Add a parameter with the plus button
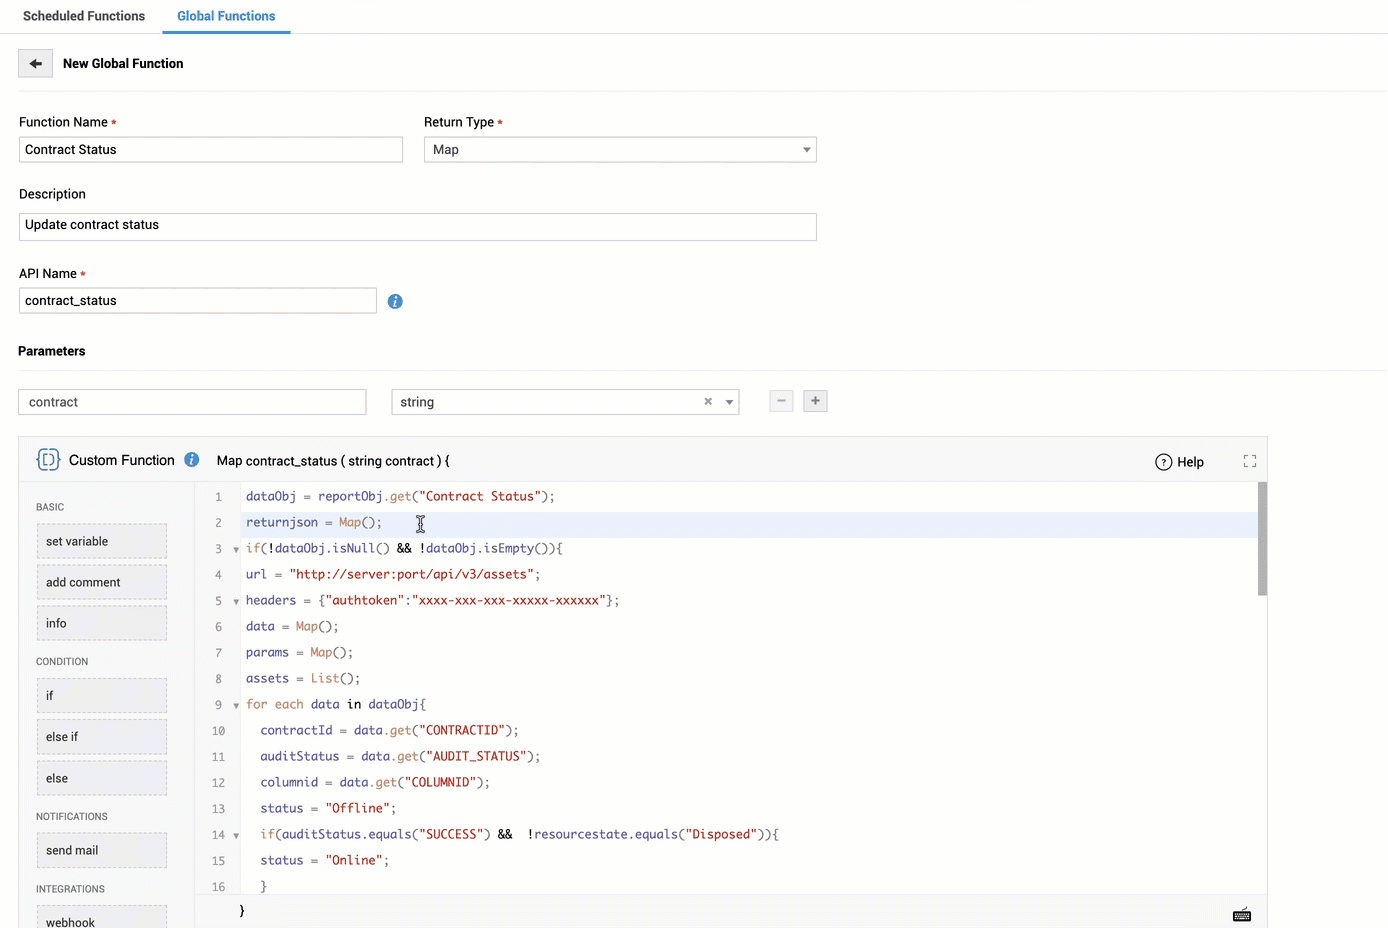 click(815, 401)
